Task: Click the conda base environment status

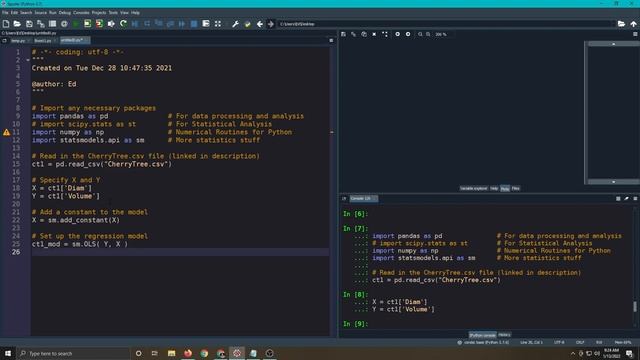Action: [x=483, y=342]
